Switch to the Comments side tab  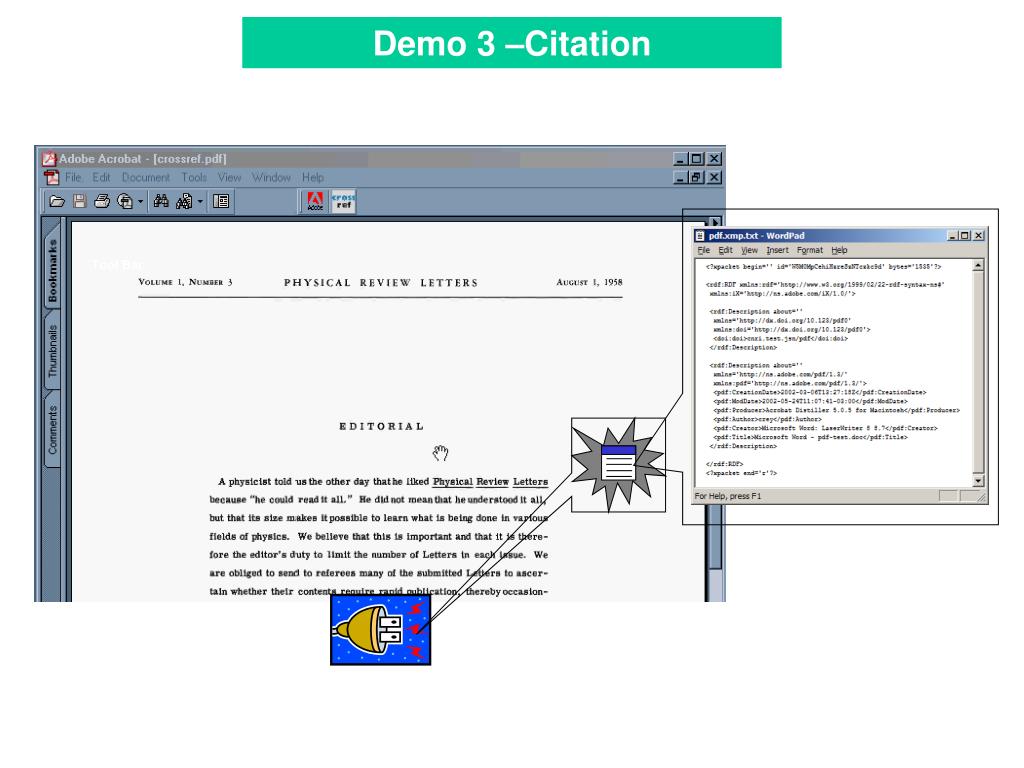click(x=52, y=430)
